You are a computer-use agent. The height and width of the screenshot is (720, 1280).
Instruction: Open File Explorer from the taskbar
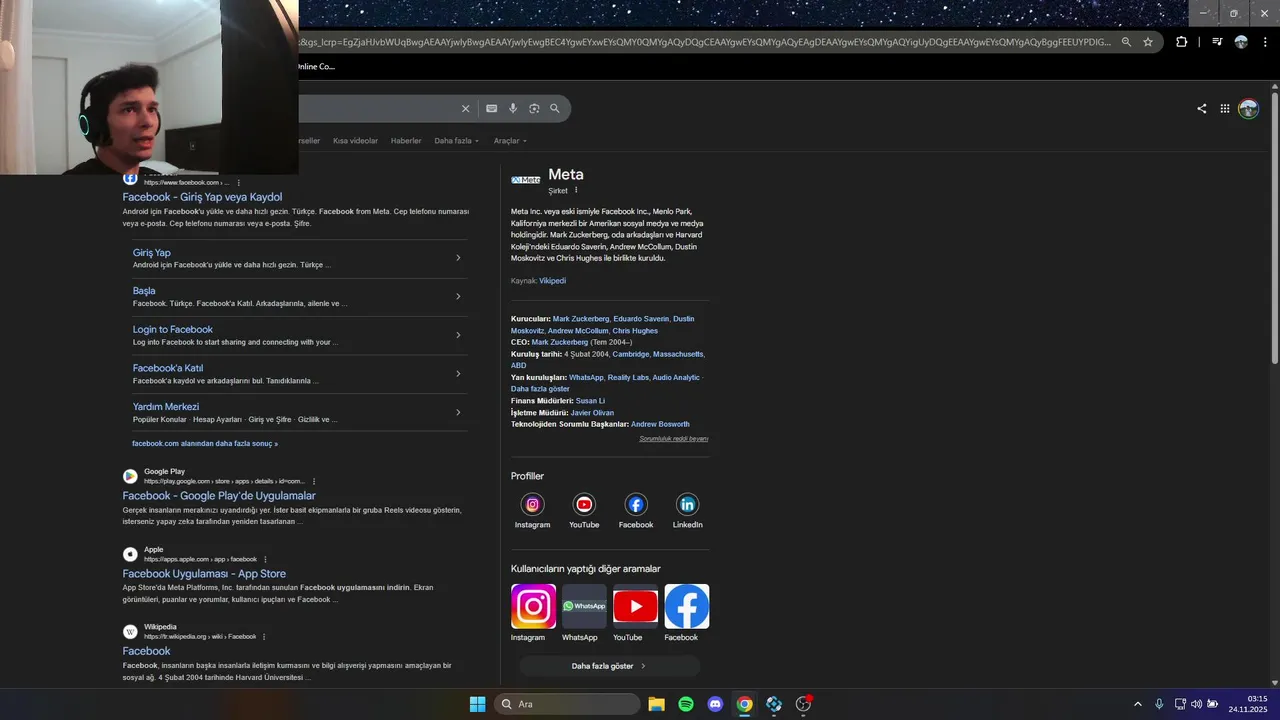[x=656, y=704]
